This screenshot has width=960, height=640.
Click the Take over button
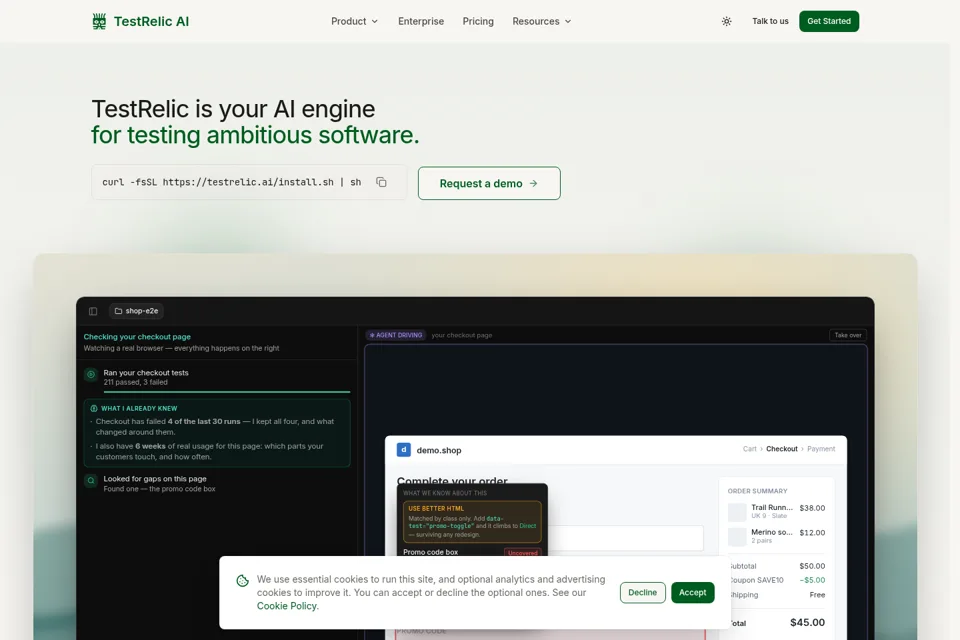click(847, 335)
